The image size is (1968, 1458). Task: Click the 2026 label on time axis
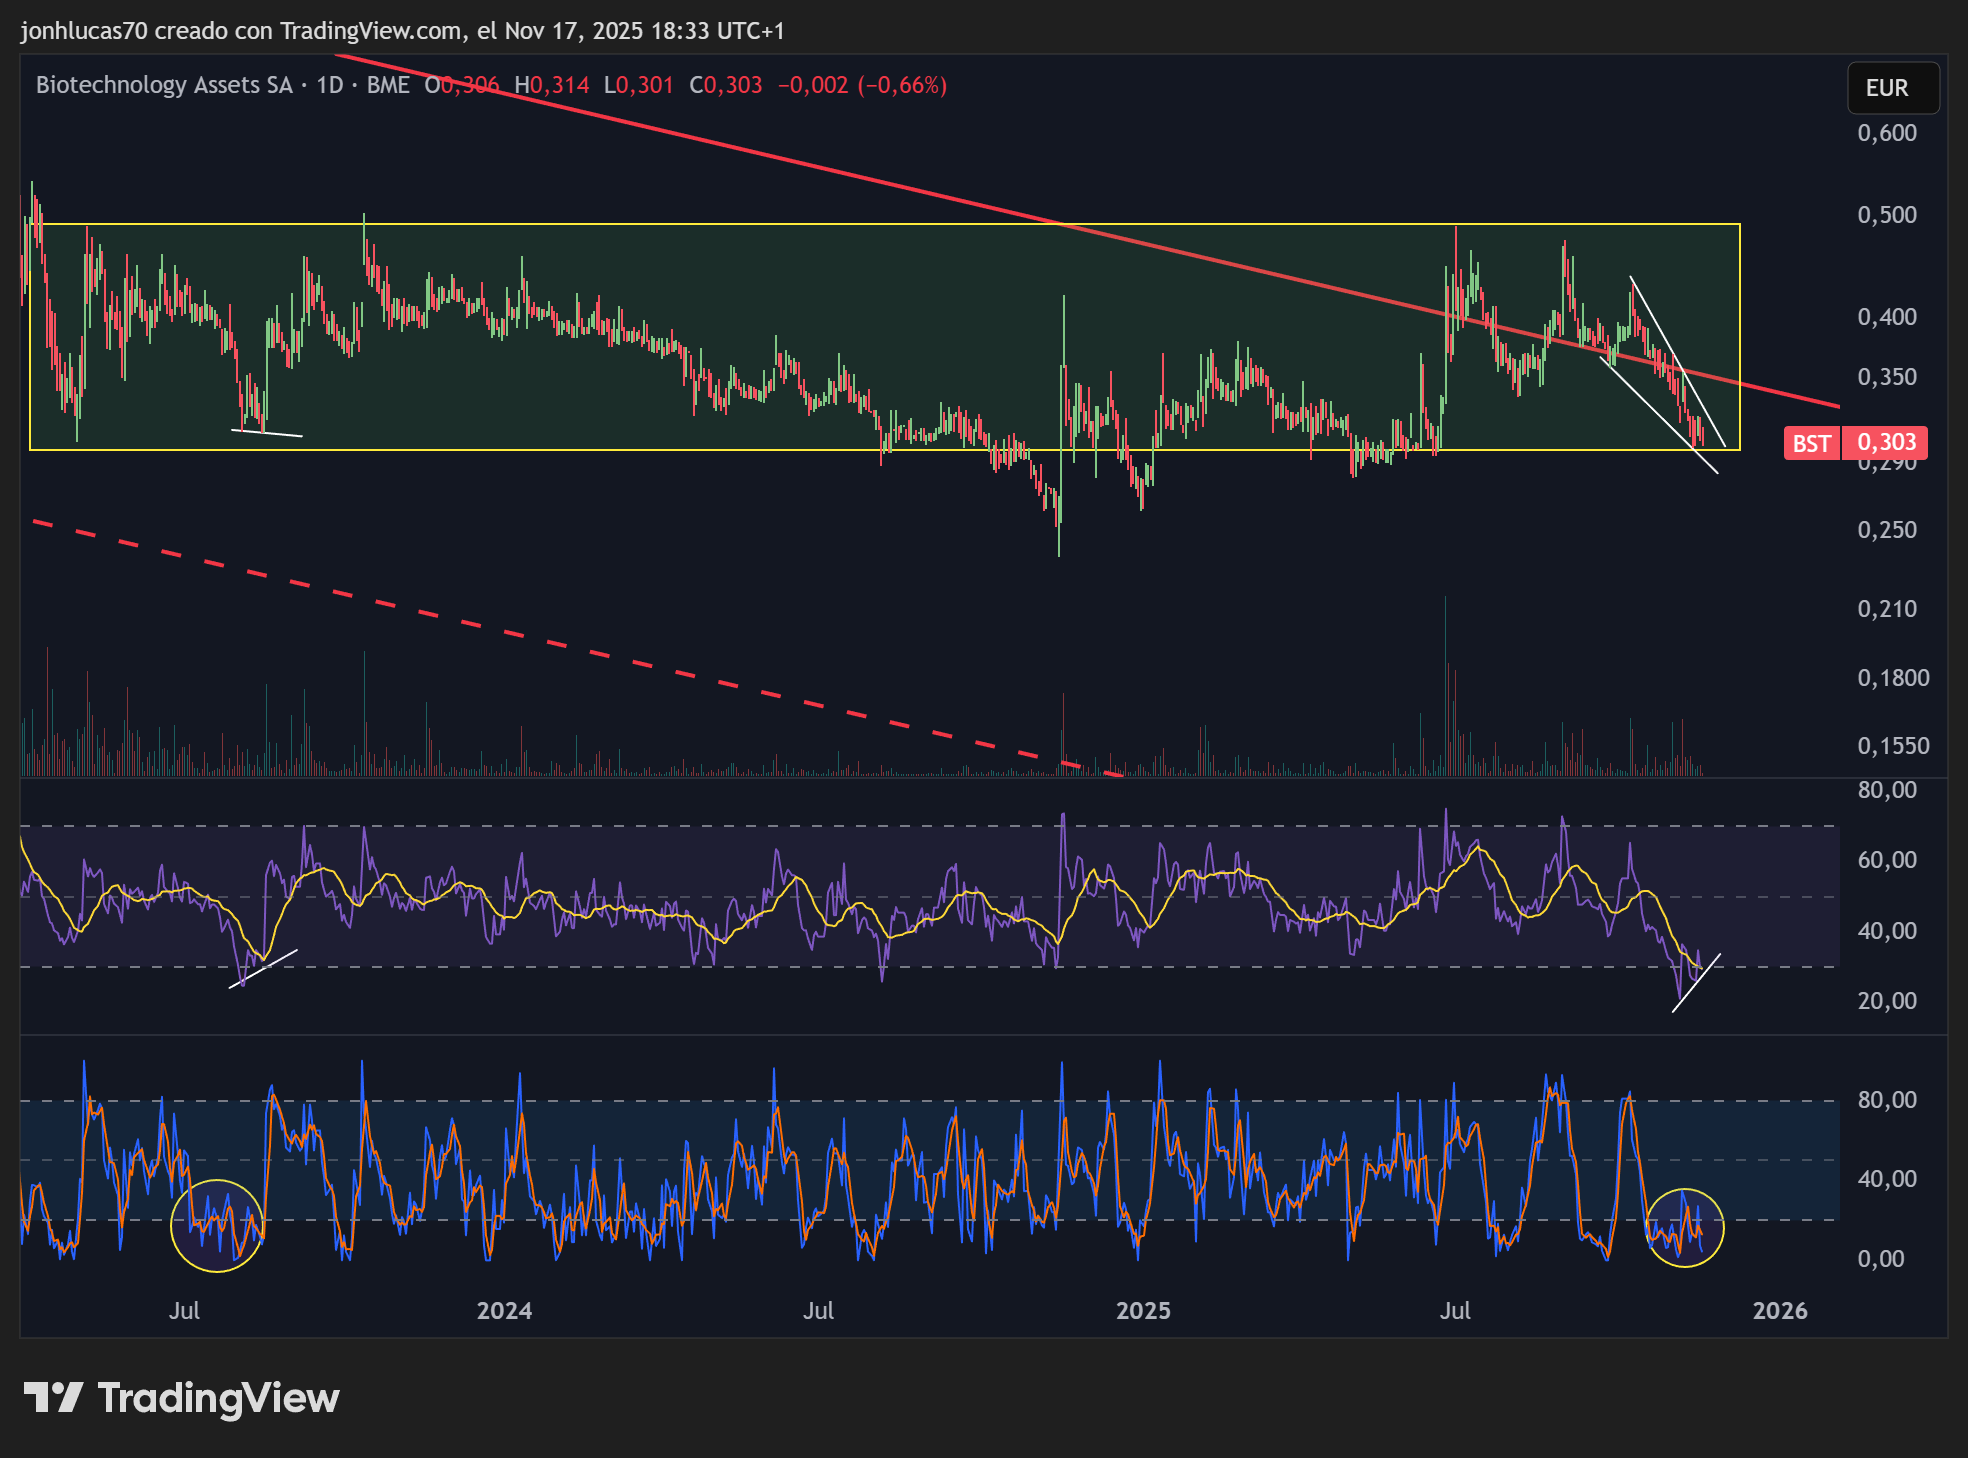pyautogui.click(x=1779, y=1311)
